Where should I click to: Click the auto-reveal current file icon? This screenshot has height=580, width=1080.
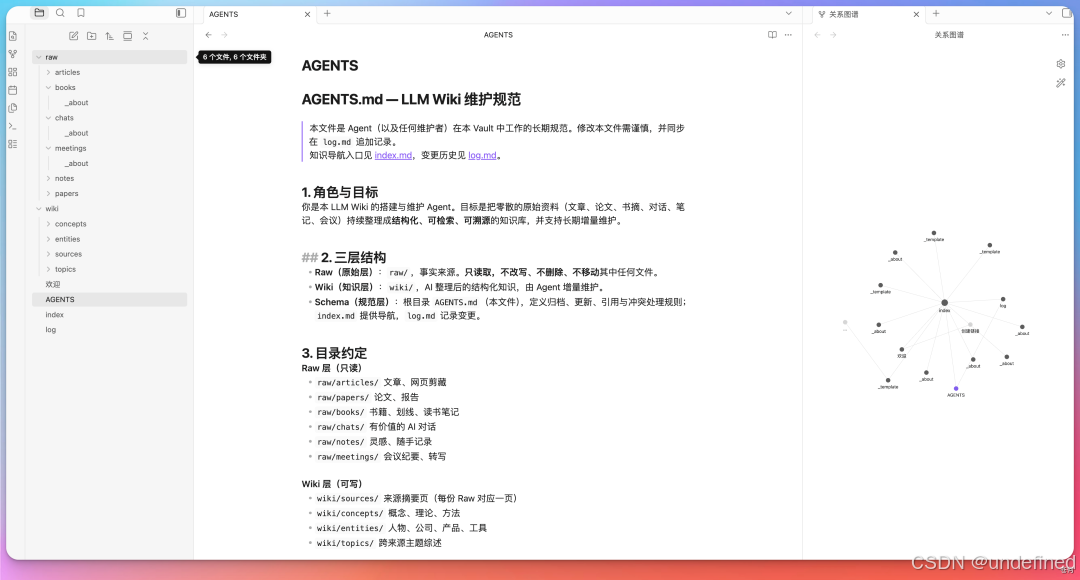click(127, 36)
